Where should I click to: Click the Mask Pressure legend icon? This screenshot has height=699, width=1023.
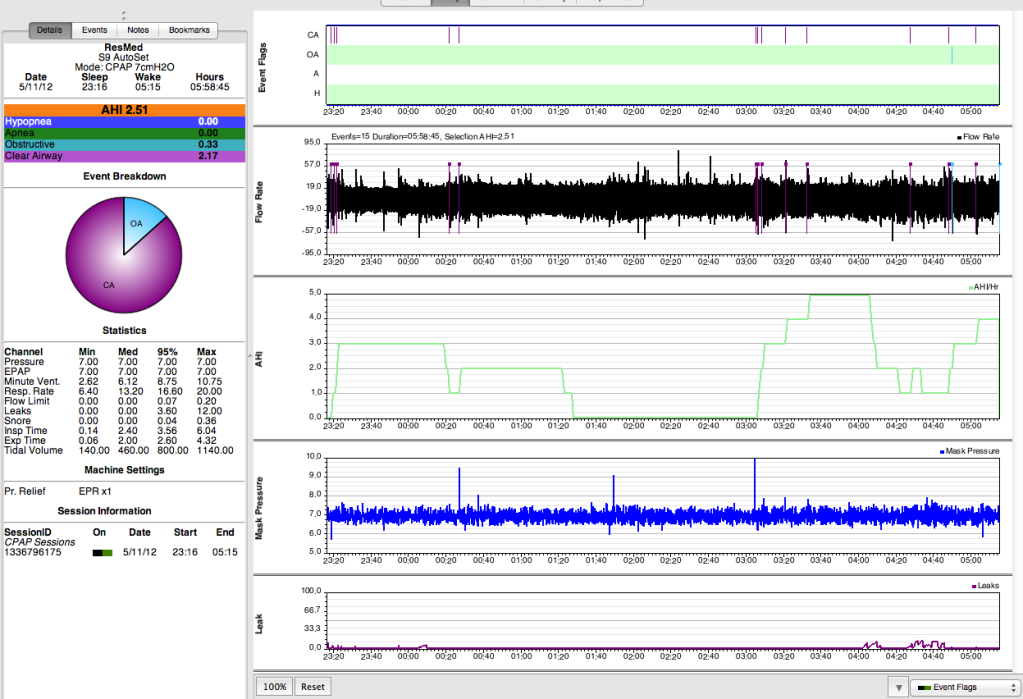(x=941, y=452)
